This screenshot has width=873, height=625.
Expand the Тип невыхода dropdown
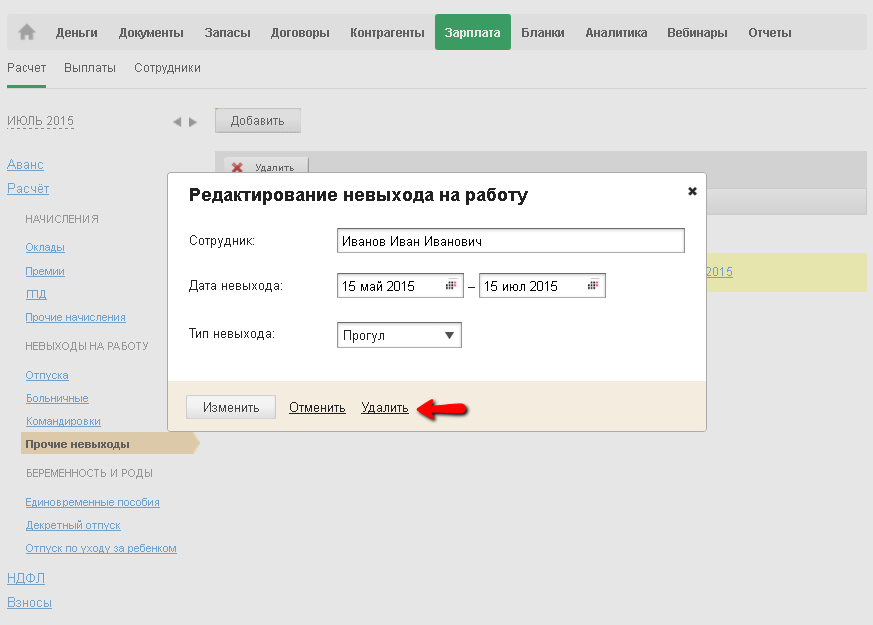(449, 336)
